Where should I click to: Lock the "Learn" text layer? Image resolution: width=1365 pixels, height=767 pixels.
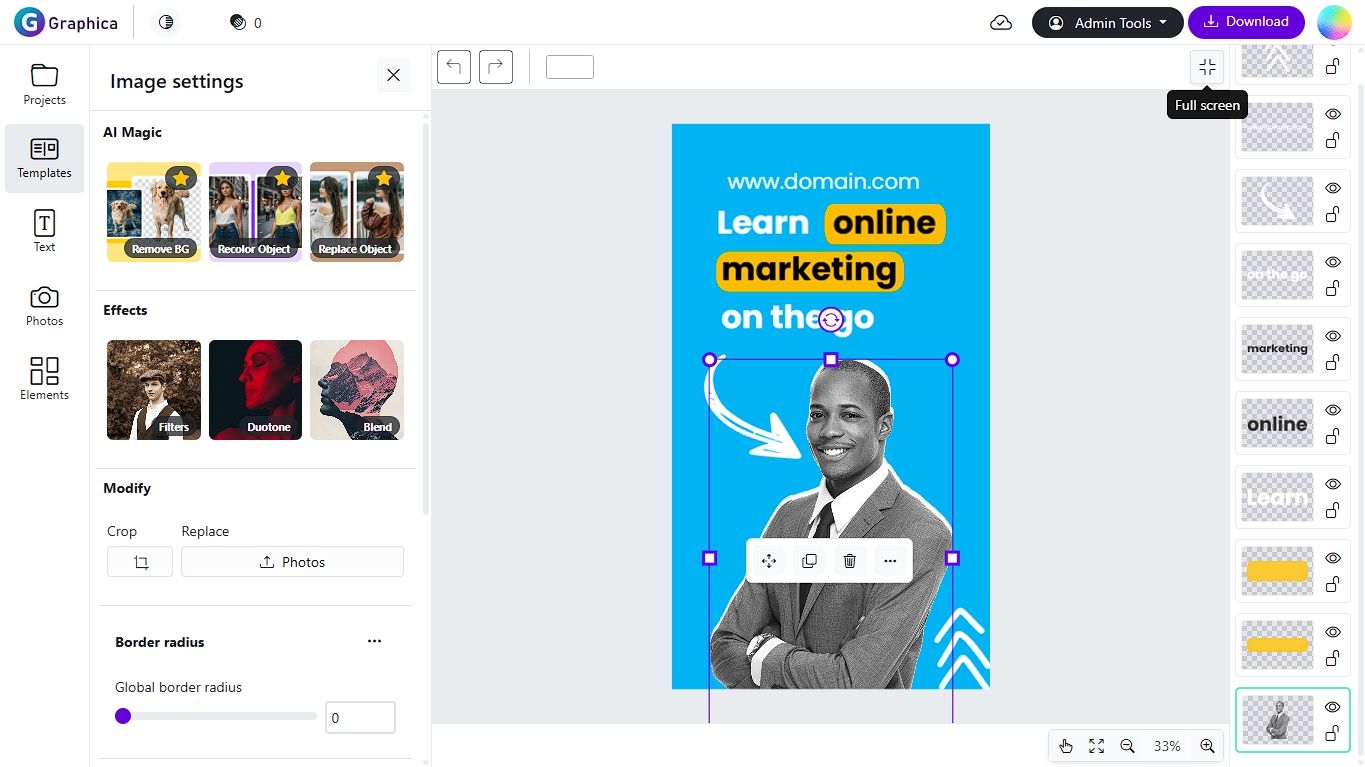tap(1333, 510)
